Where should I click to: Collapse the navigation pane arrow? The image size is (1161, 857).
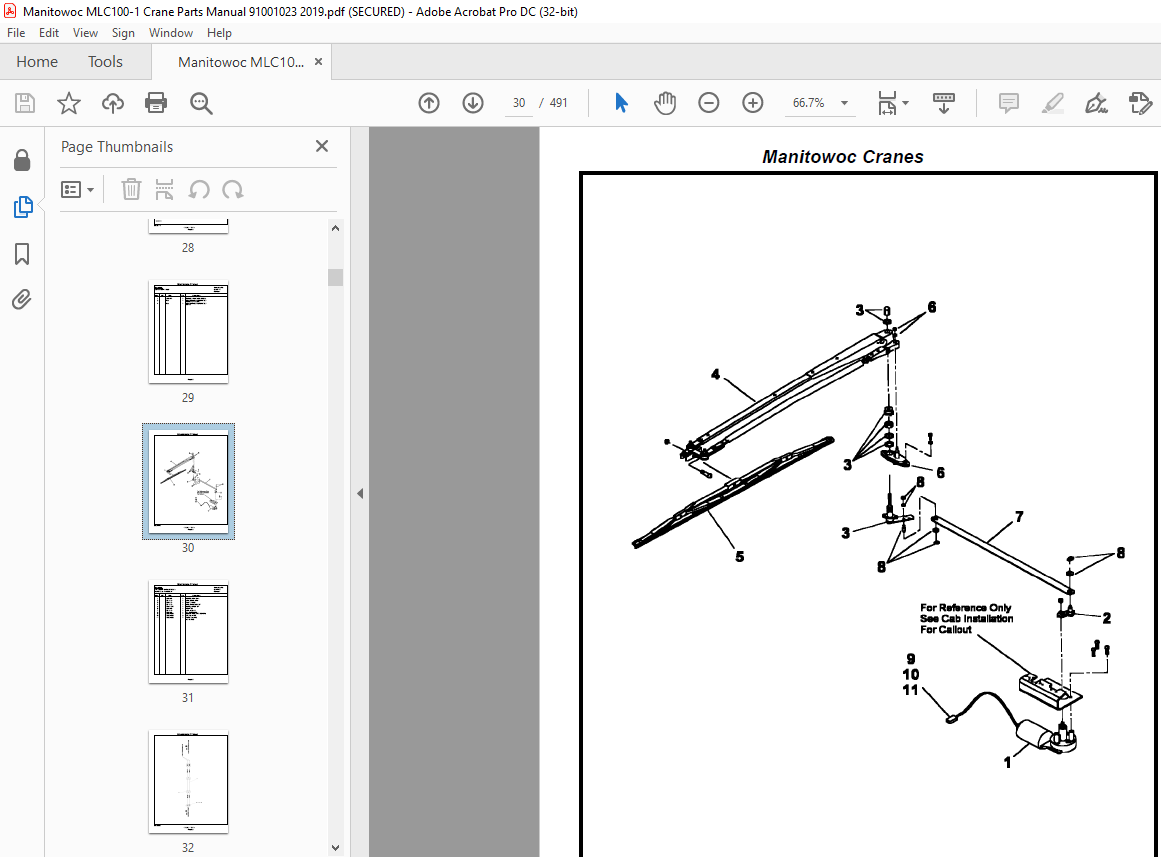(x=360, y=493)
